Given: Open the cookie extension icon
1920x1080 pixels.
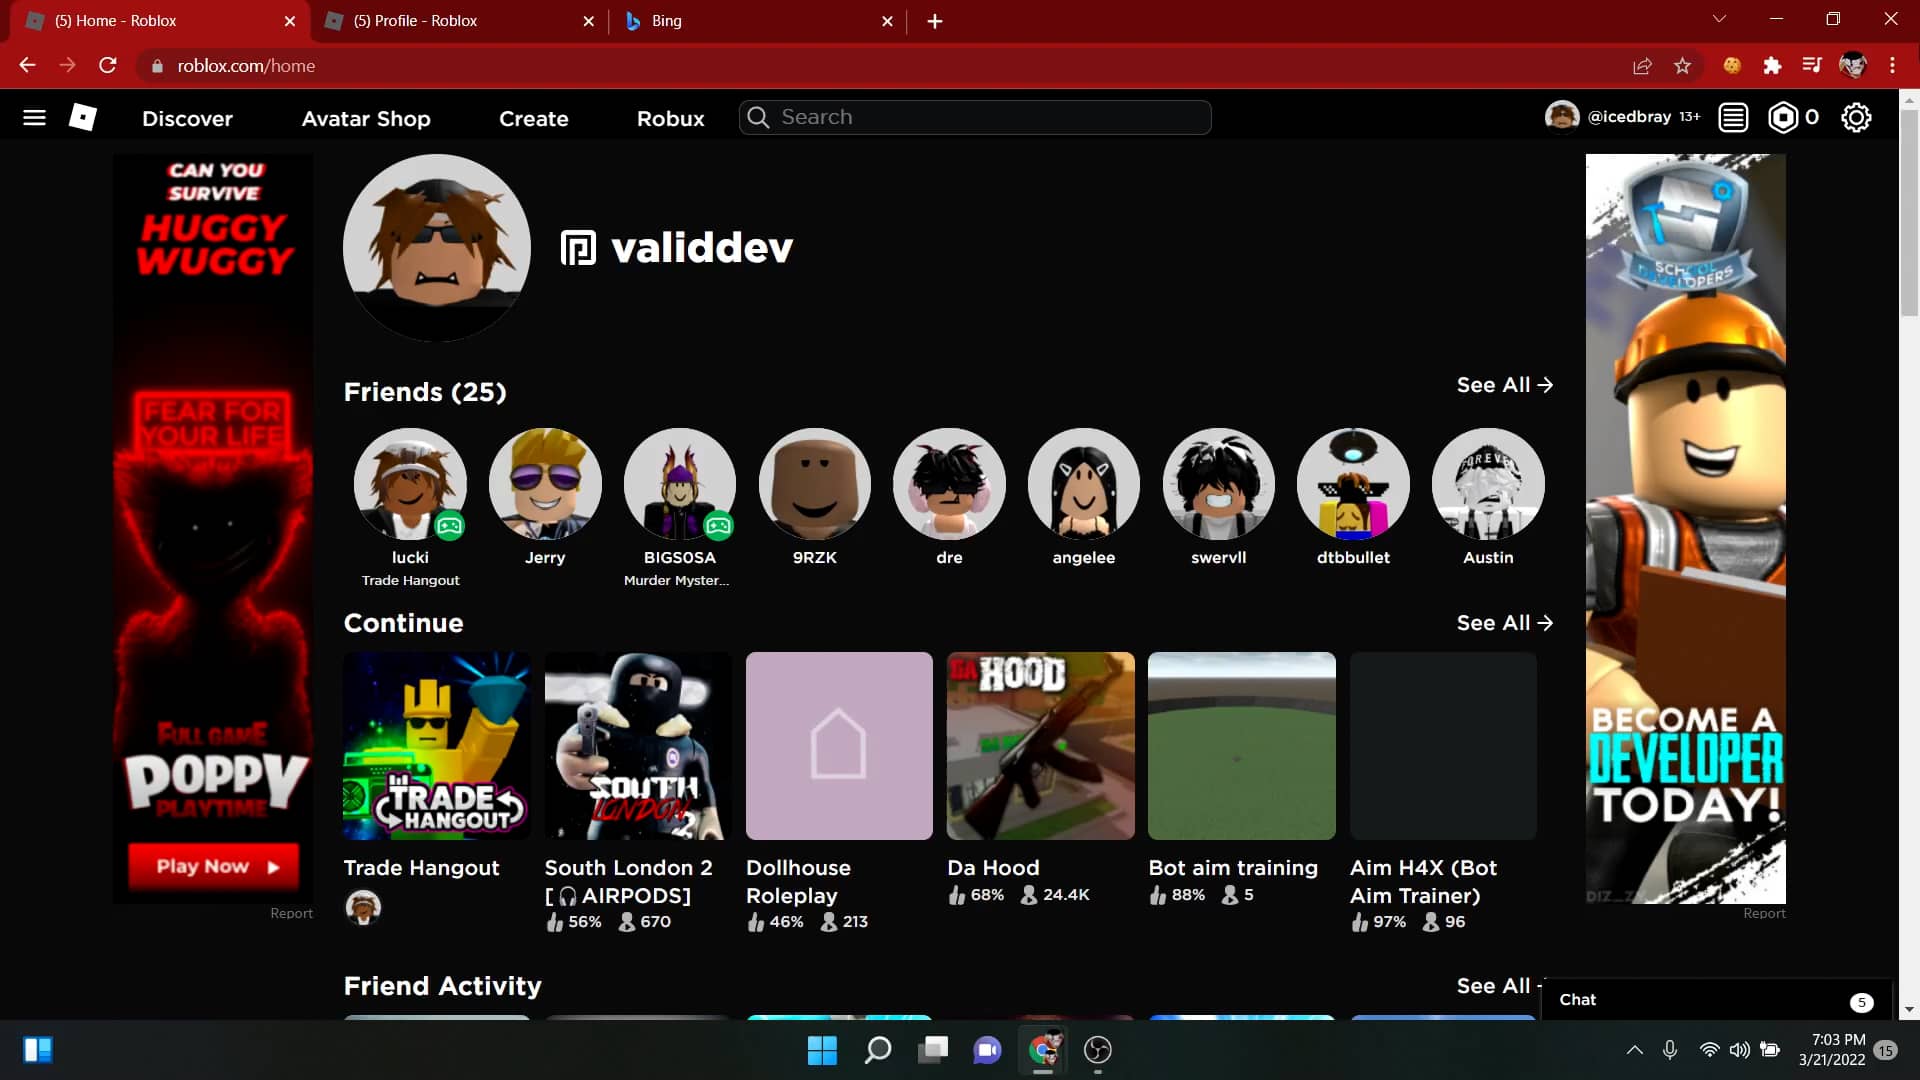Looking at the screenshot, I should (1732, 66).
